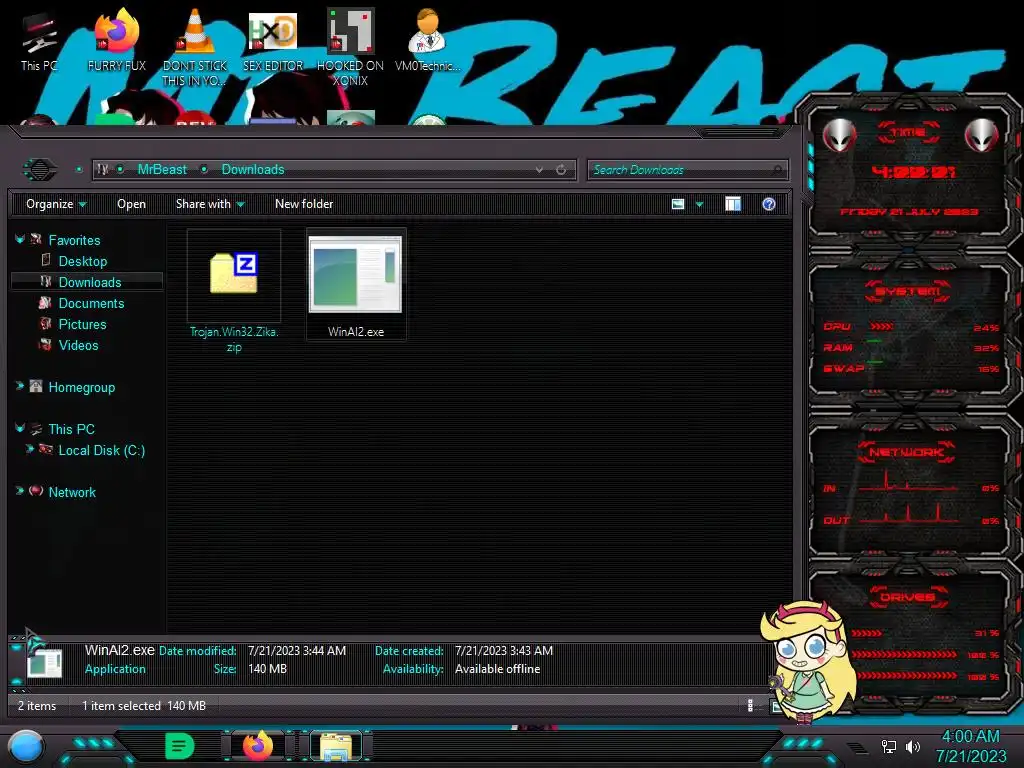The image size is (1024, 768).
Task: Expand the Homegroup node
Action: click(x=20, y=387)
